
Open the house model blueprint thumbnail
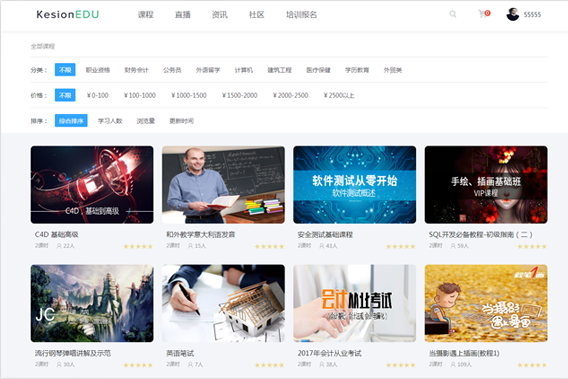click(223, 303)
